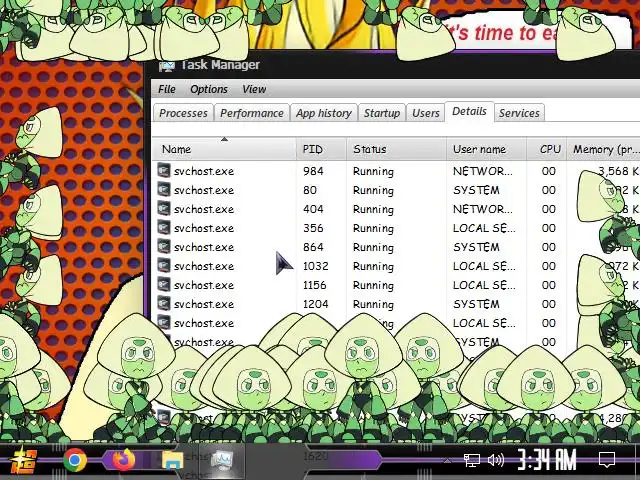640x480 pixels.
Task: Click the Name column sort arrow
Action: click(x=224, y=140)
